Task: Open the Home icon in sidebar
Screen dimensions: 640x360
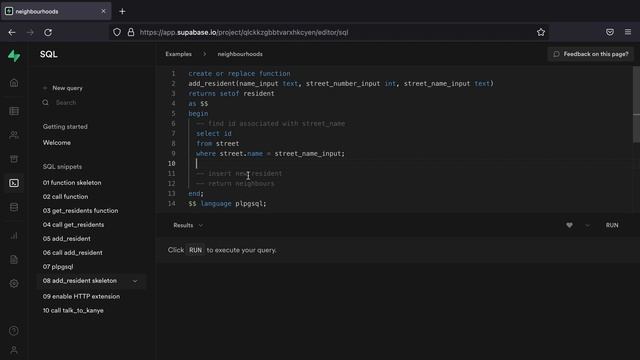Action: (x=14, y=83)
